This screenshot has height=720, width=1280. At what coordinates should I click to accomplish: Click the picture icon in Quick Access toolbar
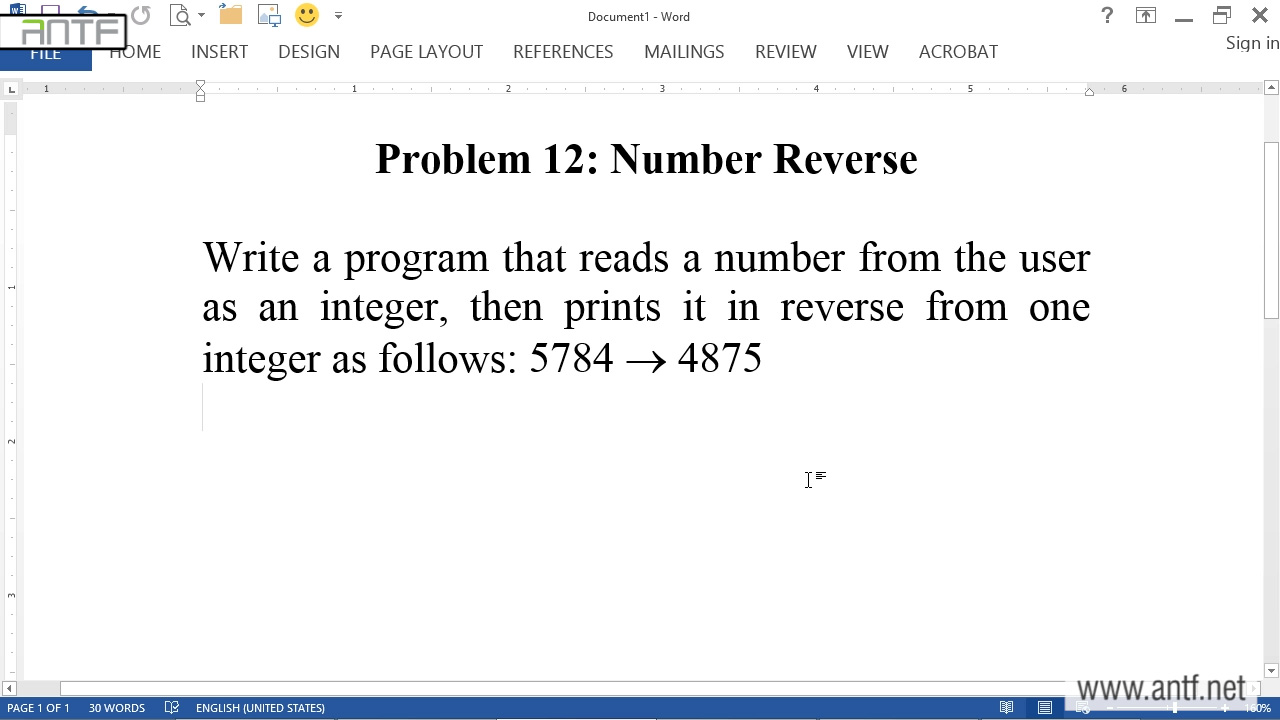click(x=269, y=15)
